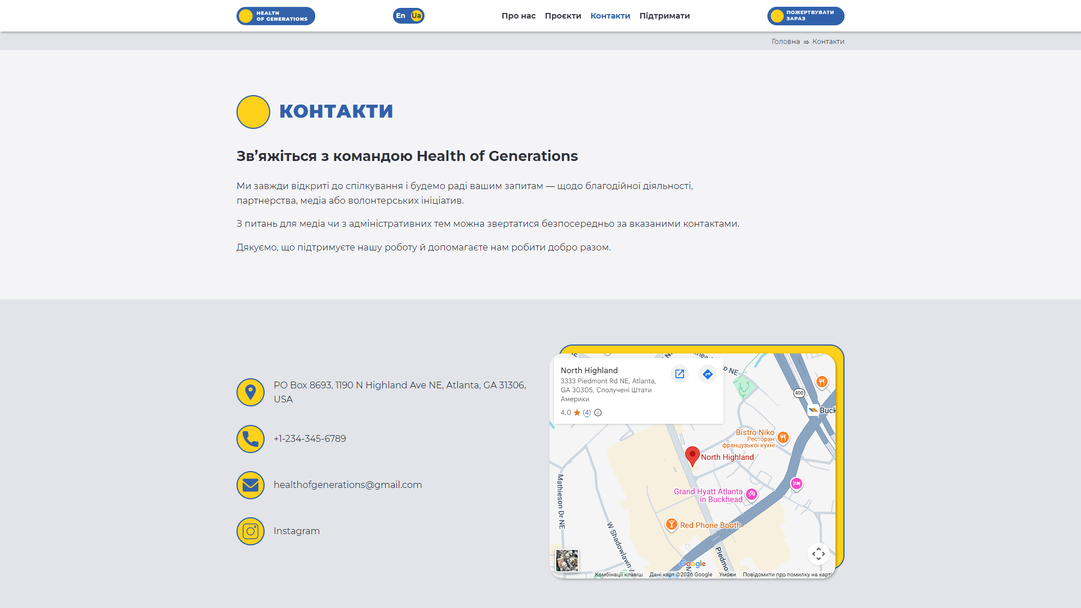This screenshot has height=608, width=1081.
Task: Click the Red Phone Booth bar marker
Action: coord(671,525)
